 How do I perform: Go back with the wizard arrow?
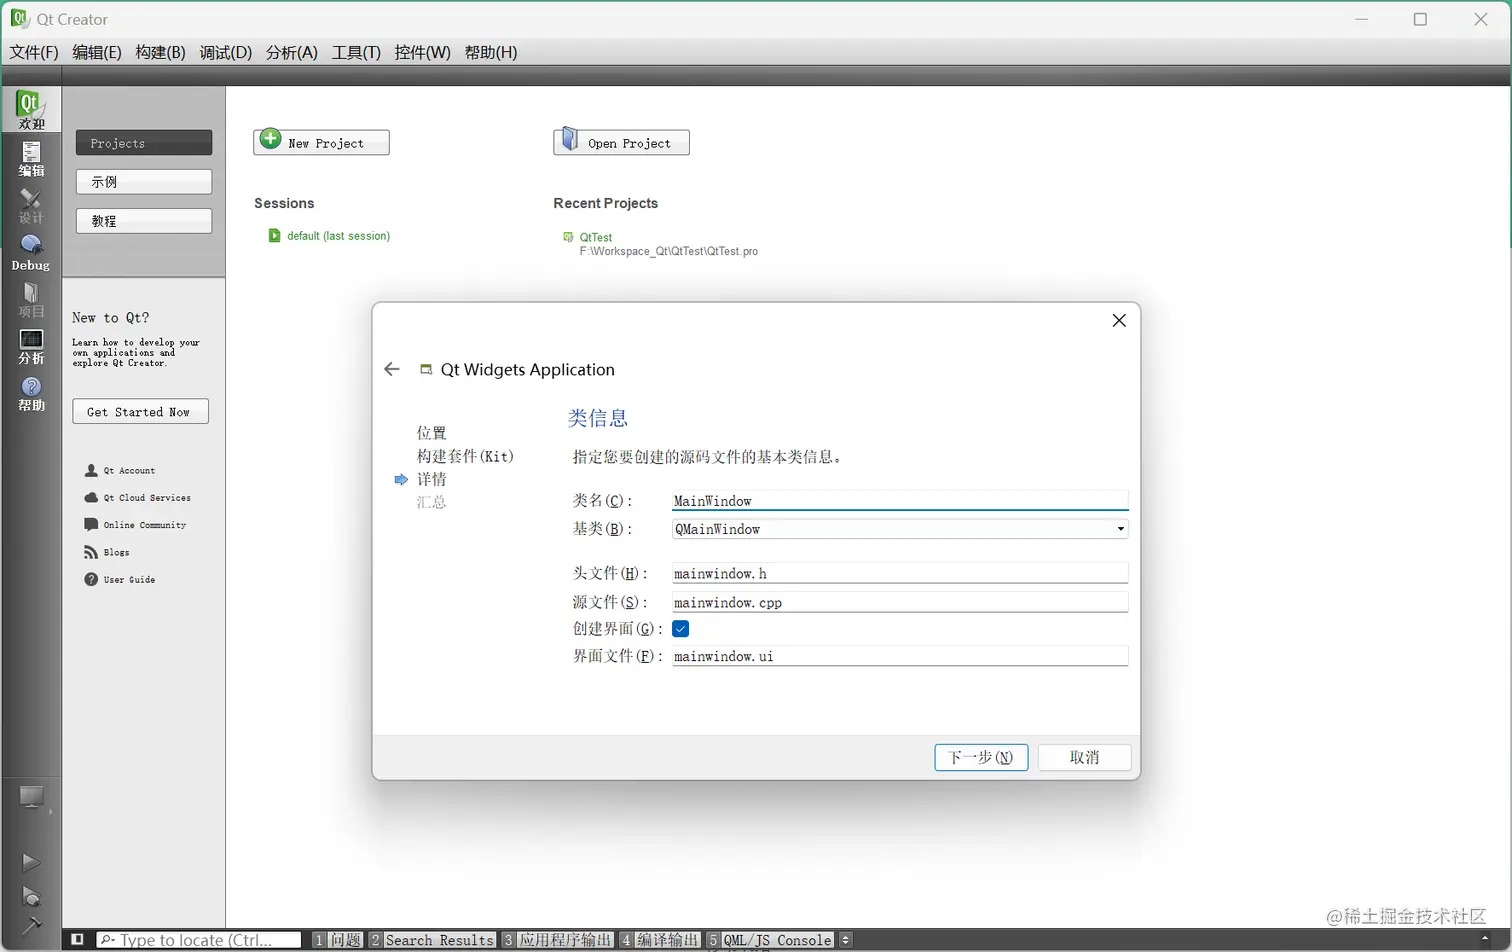pos(392,369)
